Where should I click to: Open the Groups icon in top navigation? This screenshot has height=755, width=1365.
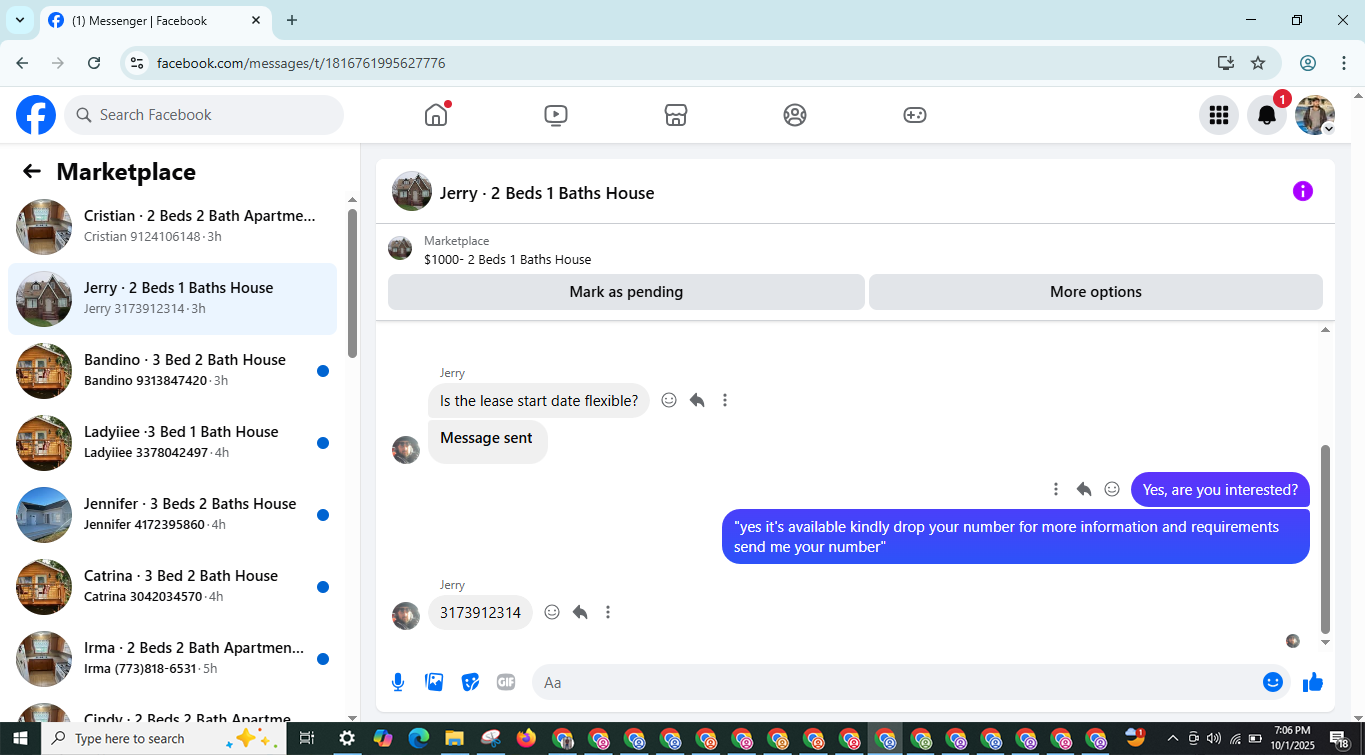tap(795, 115)
